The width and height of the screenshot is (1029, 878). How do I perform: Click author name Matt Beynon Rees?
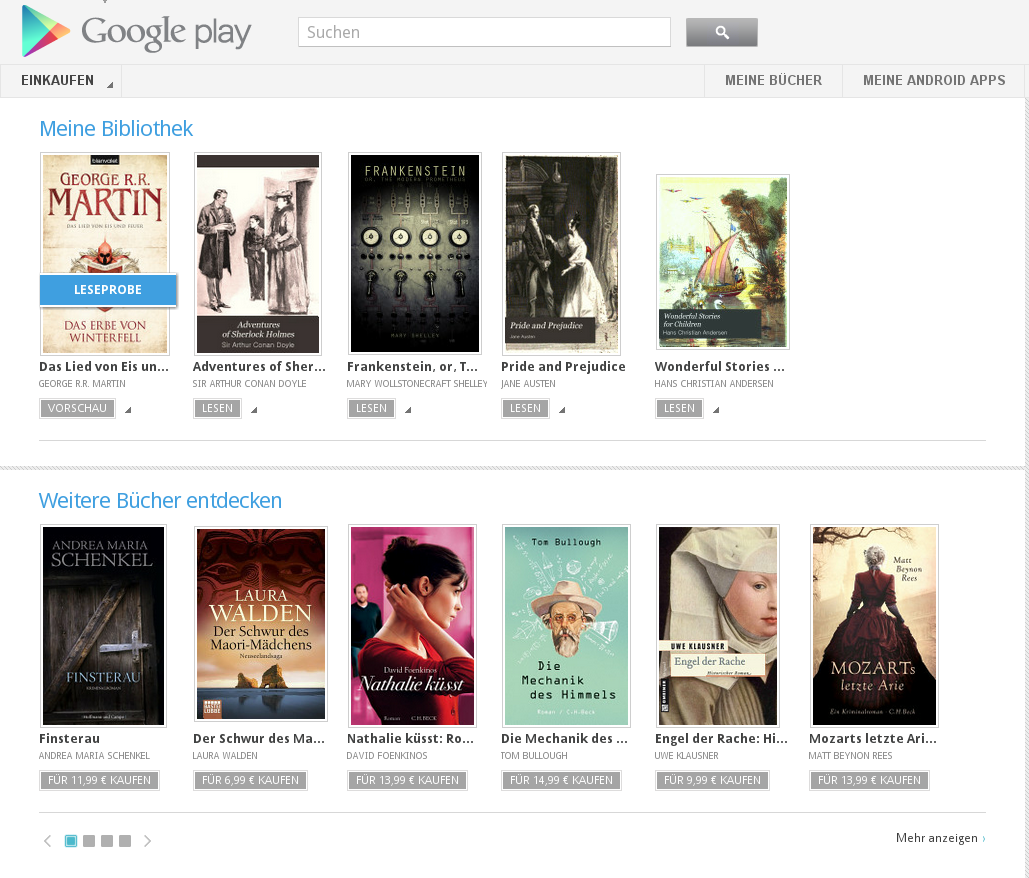850,756
